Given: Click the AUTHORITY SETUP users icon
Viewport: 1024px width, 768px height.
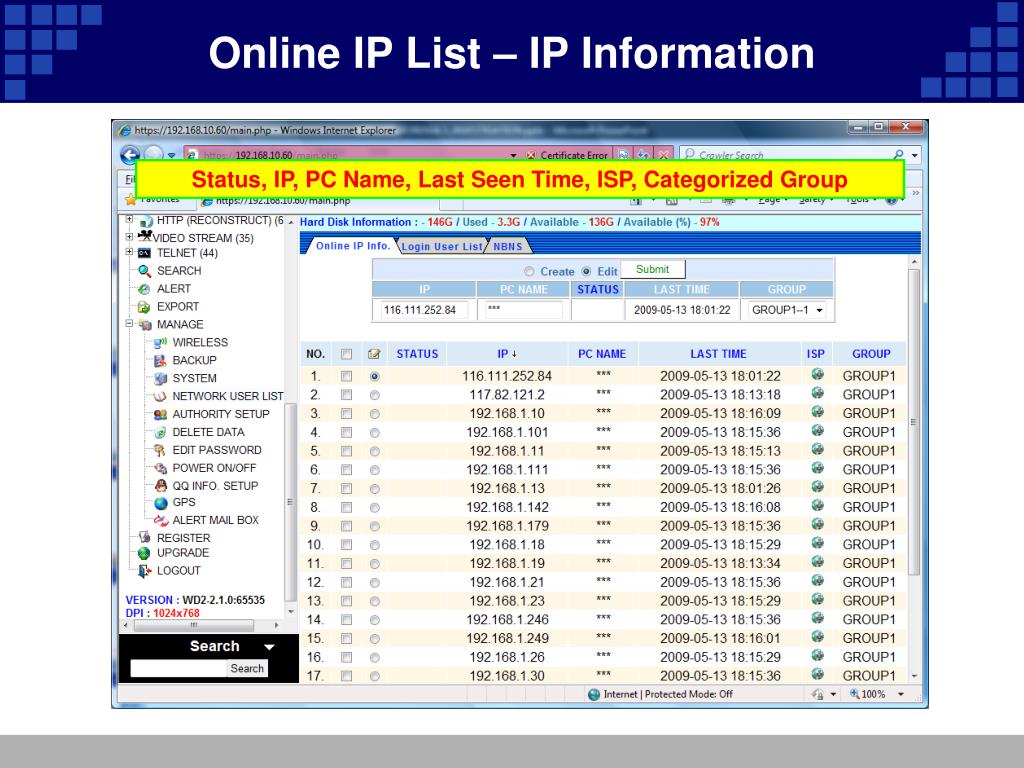Looking at the screenshot, I should tap(160, 414).
